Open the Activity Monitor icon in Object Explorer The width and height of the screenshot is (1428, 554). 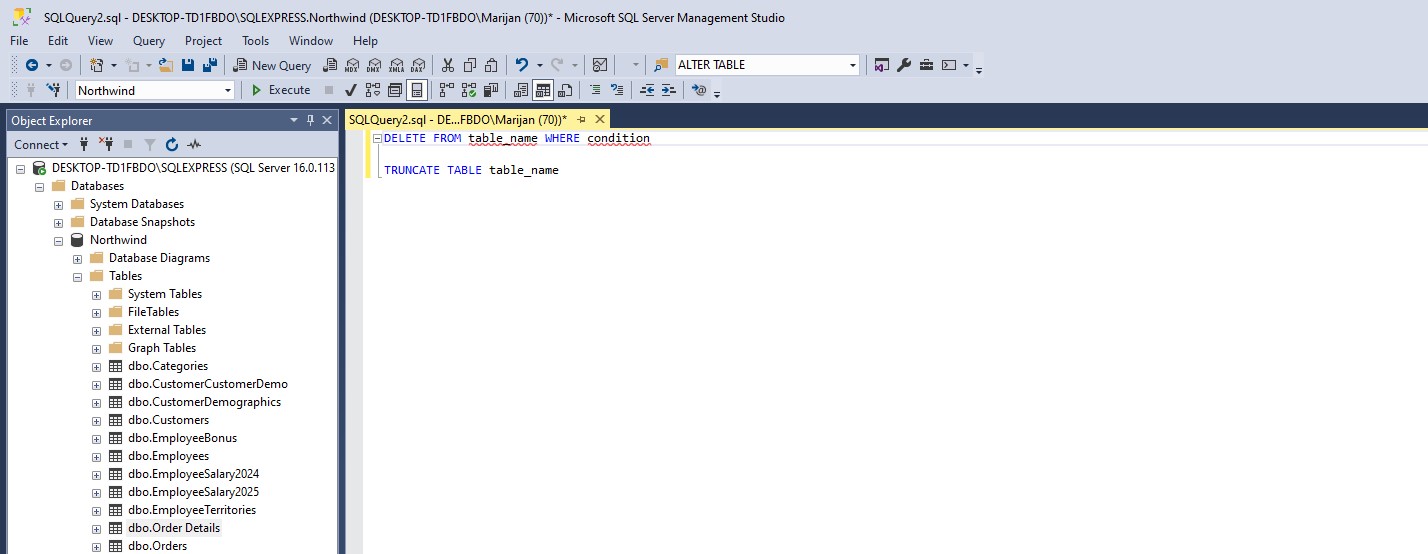pos(194,145)
